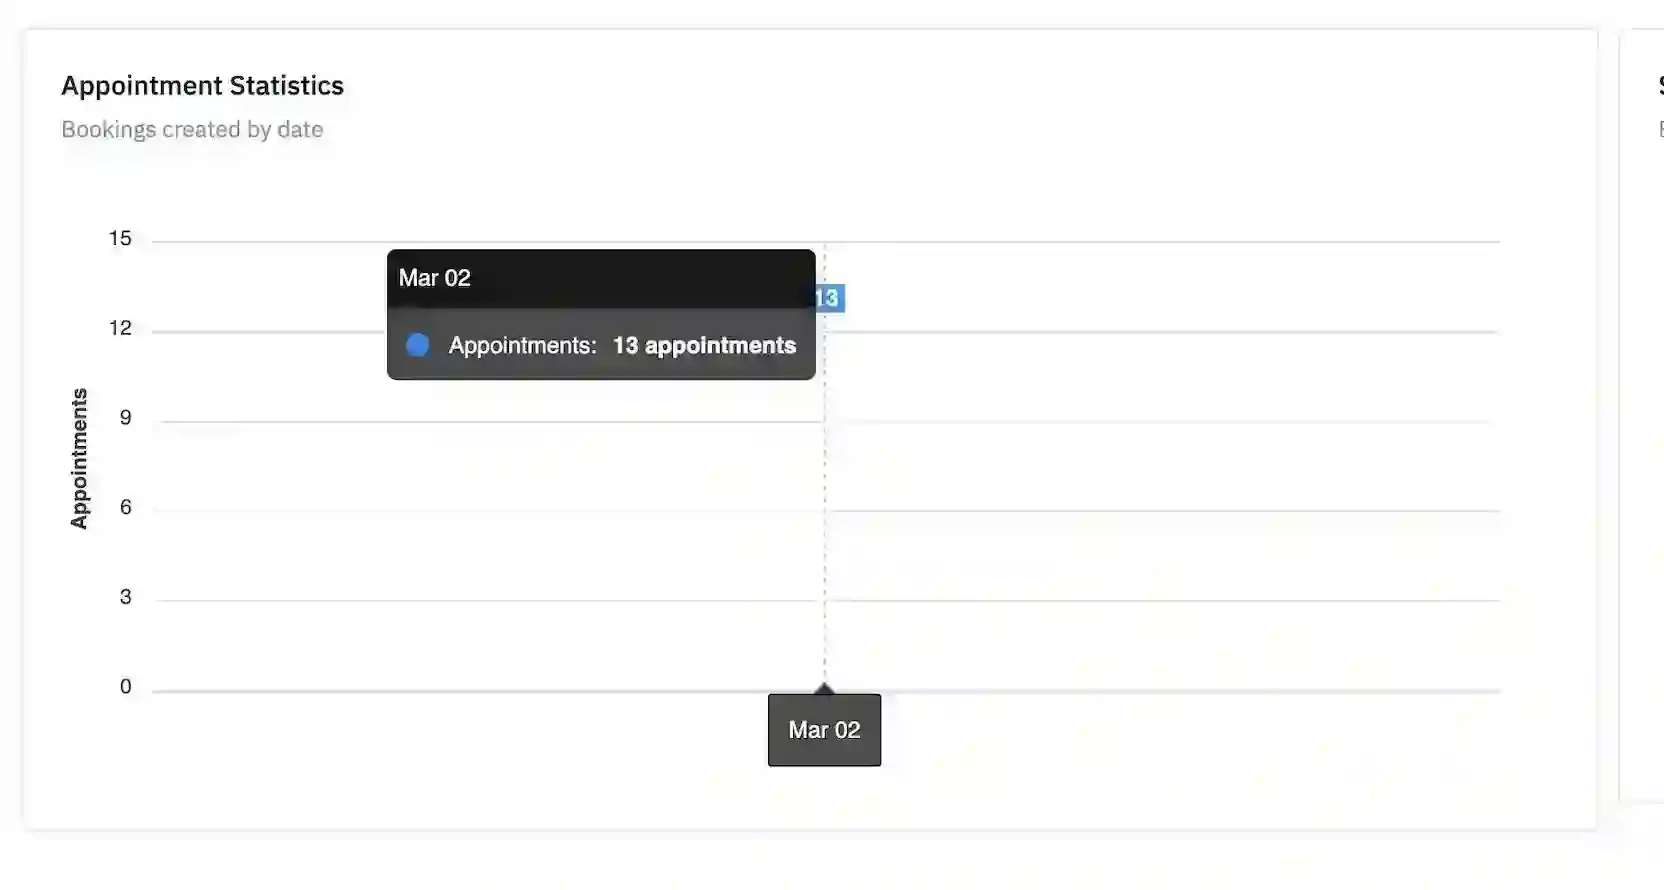The height and width of the screenshot is (890, 1664).
Task: Click y-axis tick label 12
Action: pos(120,328)
